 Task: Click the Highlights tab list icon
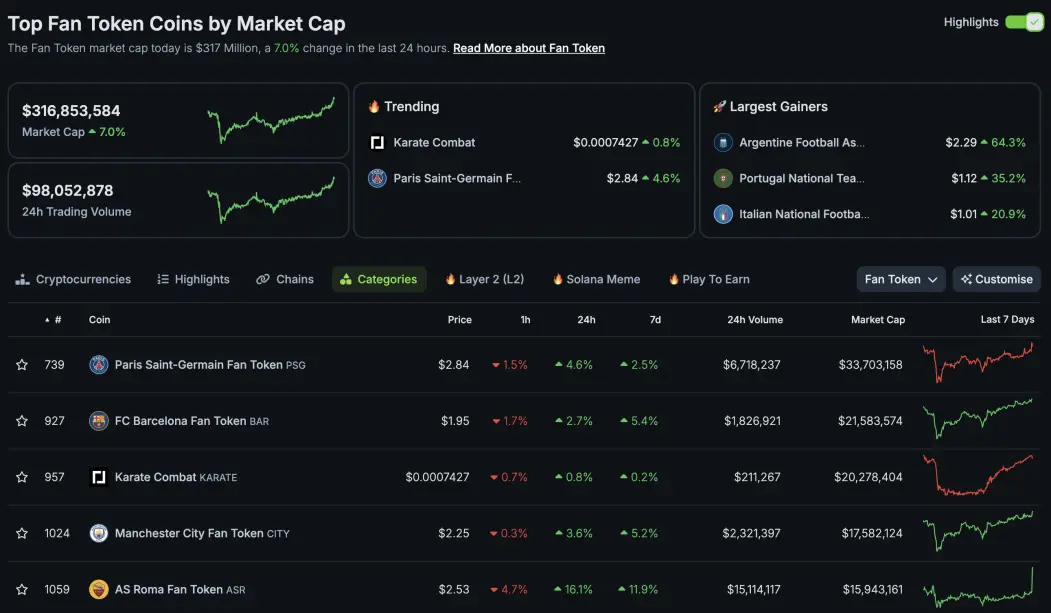click(163, 279)
